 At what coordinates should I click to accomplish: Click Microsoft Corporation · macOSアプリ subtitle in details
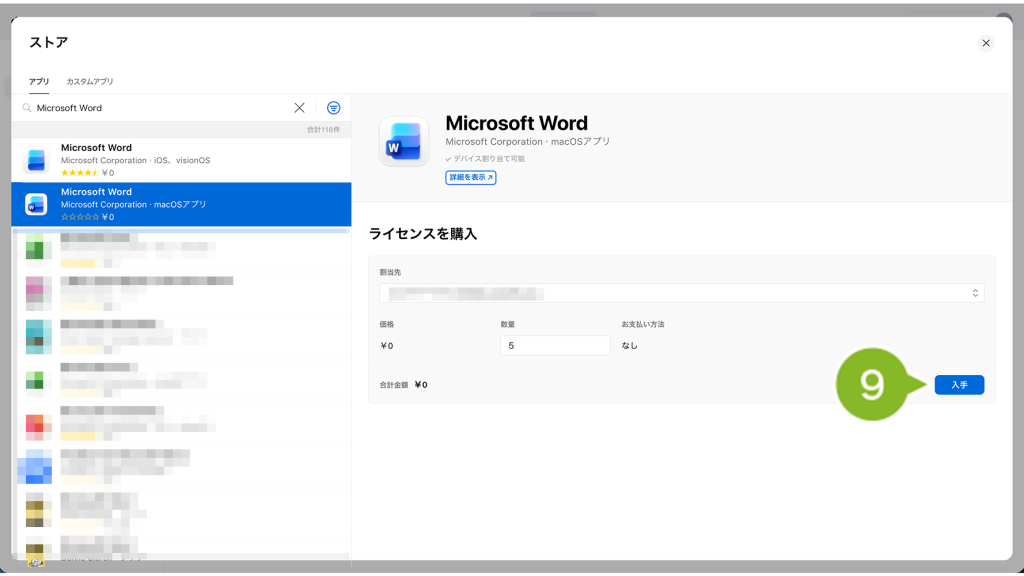click(x=527, y=142)
